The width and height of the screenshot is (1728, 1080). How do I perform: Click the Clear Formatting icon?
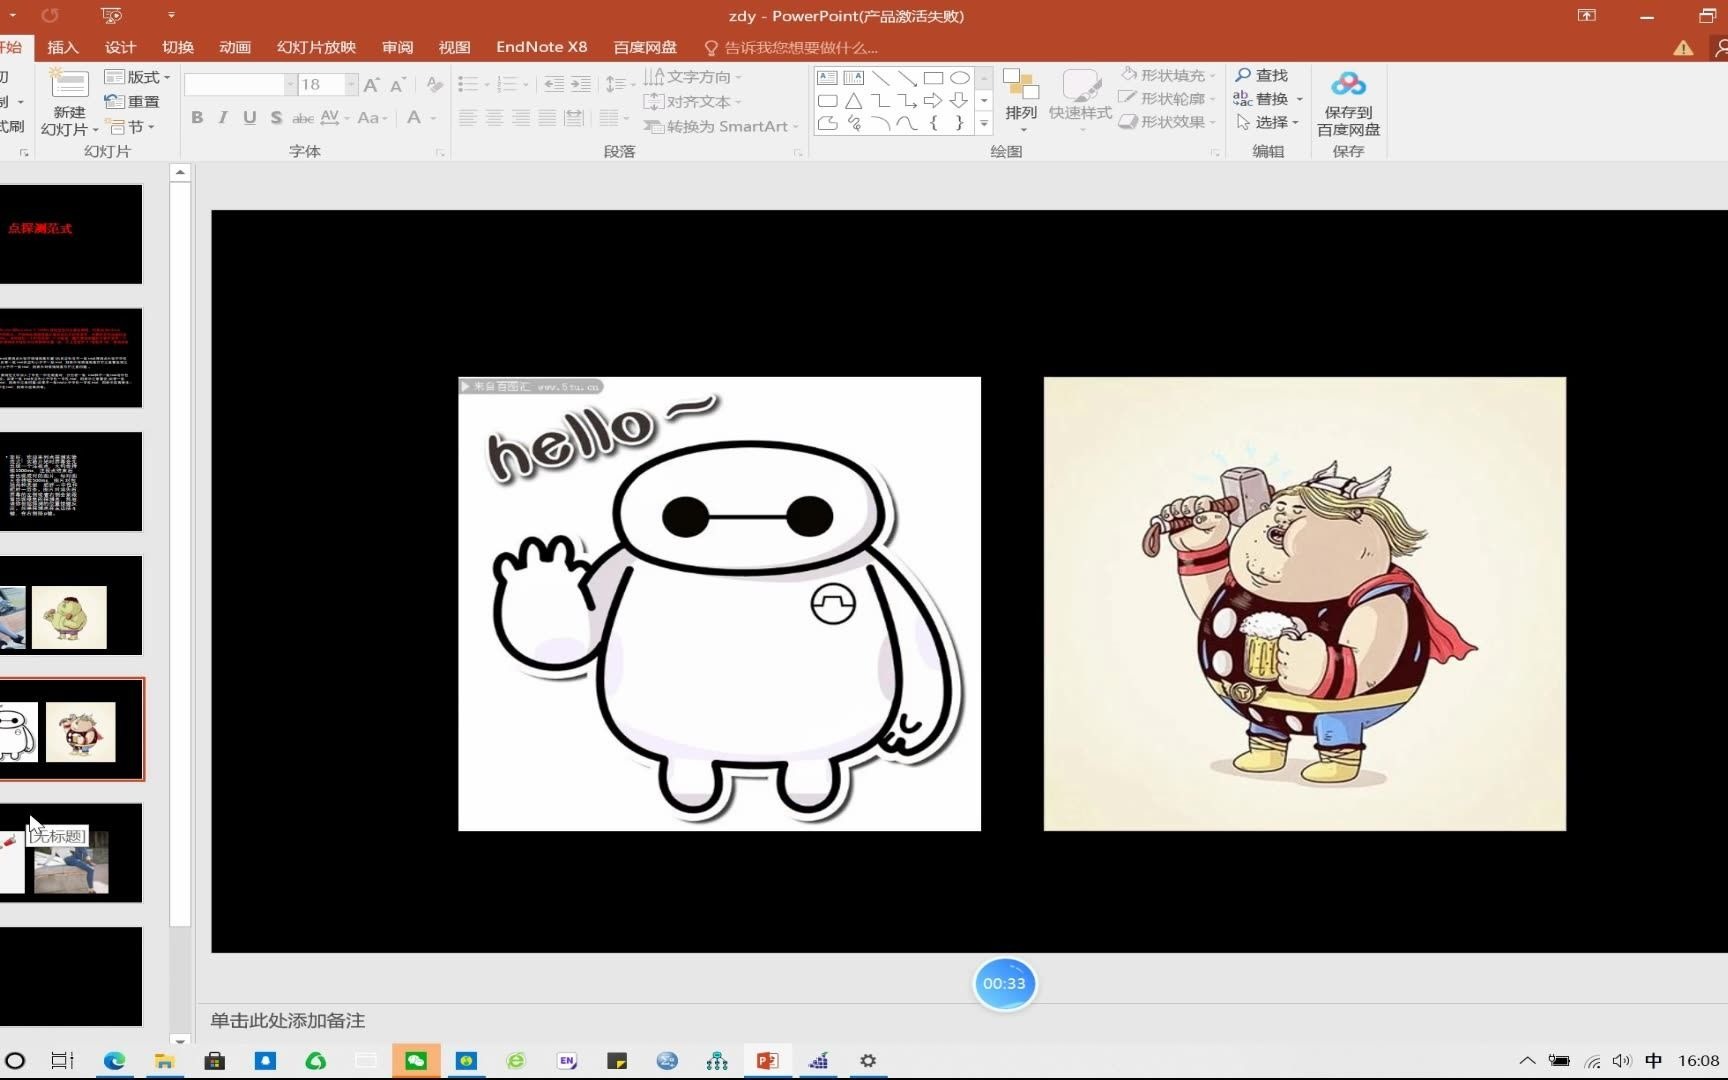[434, 85]
